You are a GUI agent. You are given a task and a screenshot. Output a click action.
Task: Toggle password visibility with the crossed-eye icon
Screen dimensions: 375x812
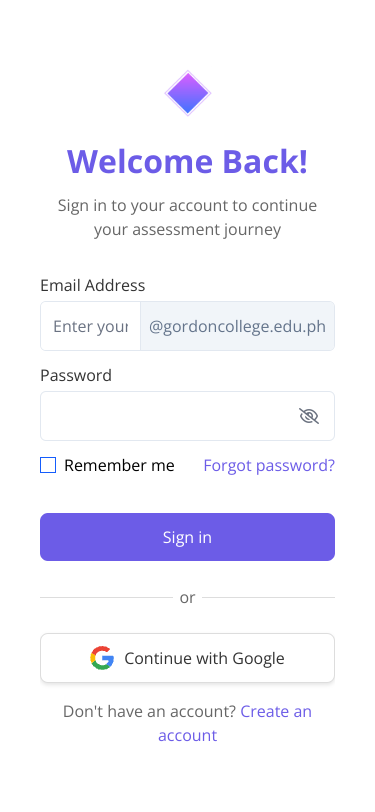click(x=309, y=416)
